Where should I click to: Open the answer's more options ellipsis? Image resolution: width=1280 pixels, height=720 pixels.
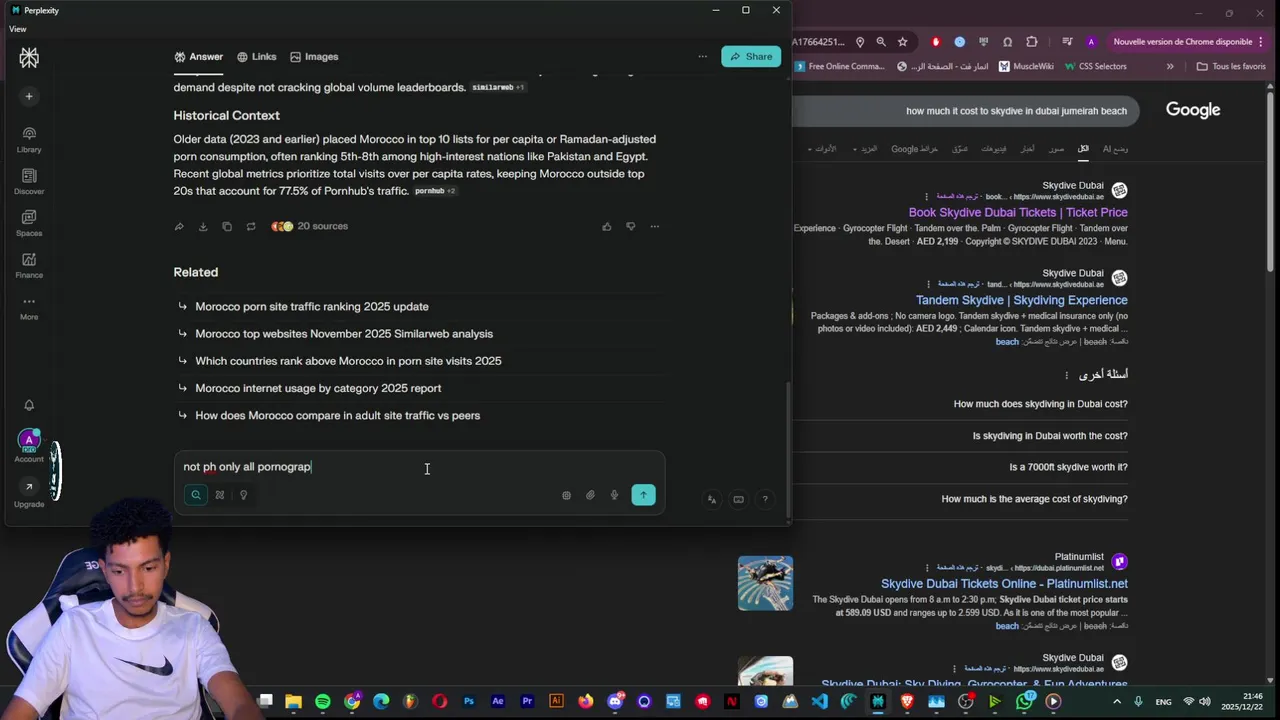tap(655, 227)
